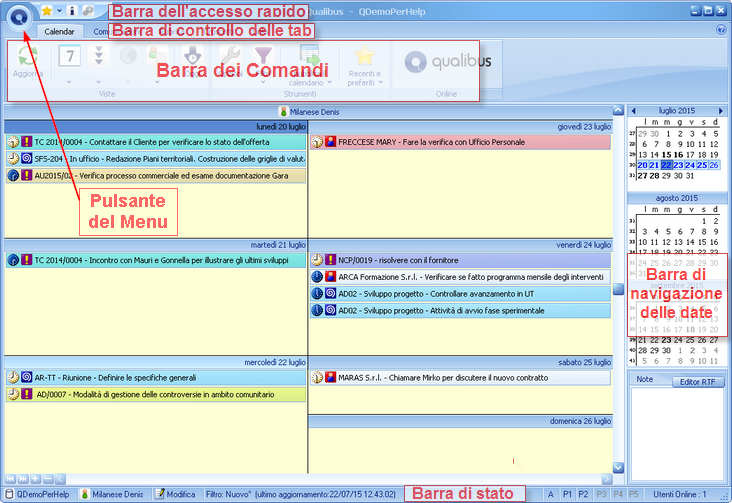
Task: Click the greyed round circle icon in Viste
Action: coord(128,56)
